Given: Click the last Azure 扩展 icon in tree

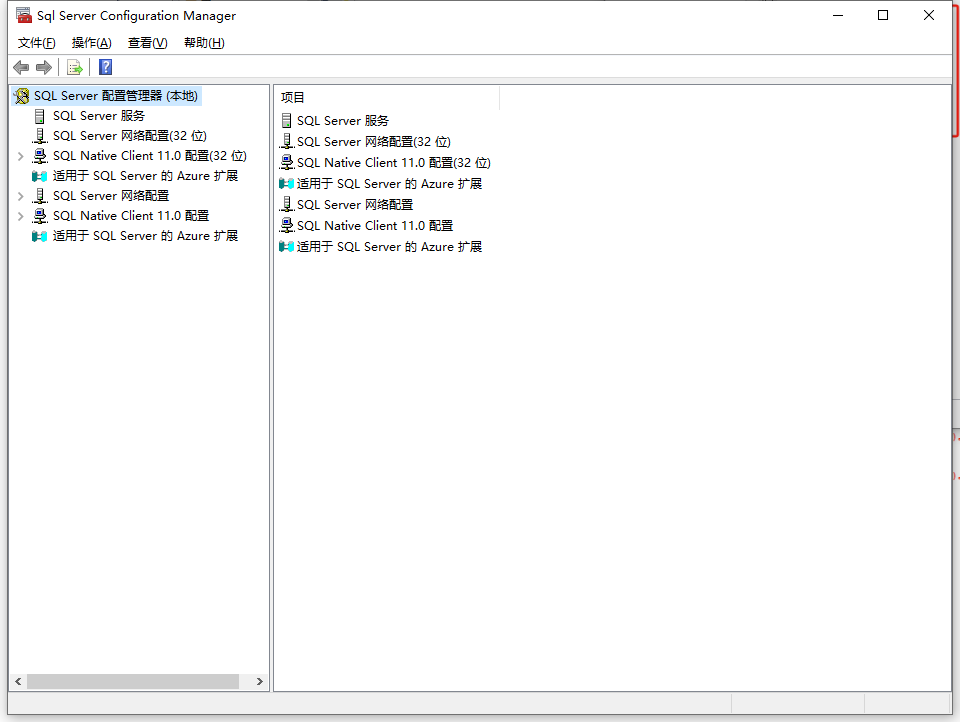Looking at the screenshot, I should (x=40, y=236).
